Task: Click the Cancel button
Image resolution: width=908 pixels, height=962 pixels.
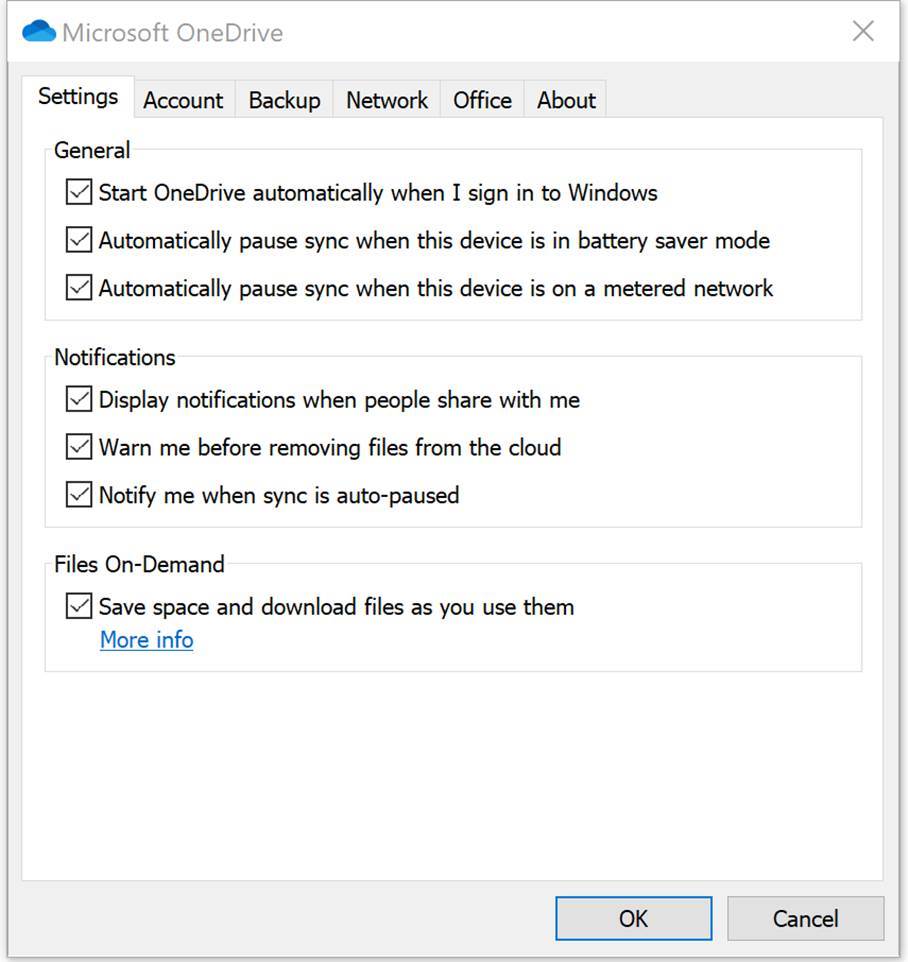Action: click(x=806, y=918)
